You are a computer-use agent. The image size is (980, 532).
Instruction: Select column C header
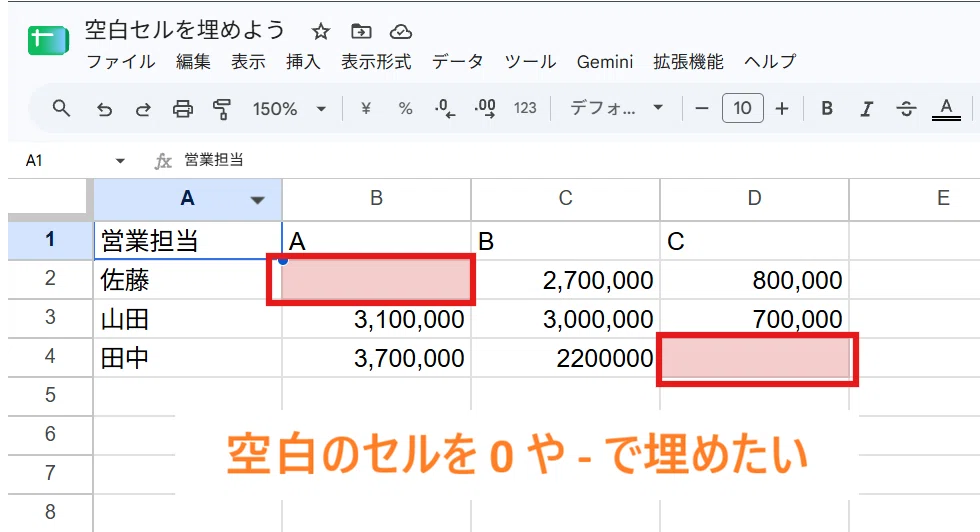click(x=565, y=199)
